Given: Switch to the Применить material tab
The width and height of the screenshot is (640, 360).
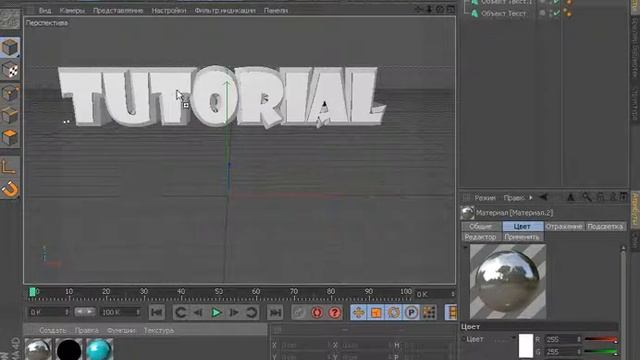Looking at the screenshot, I should coord(522,237).
